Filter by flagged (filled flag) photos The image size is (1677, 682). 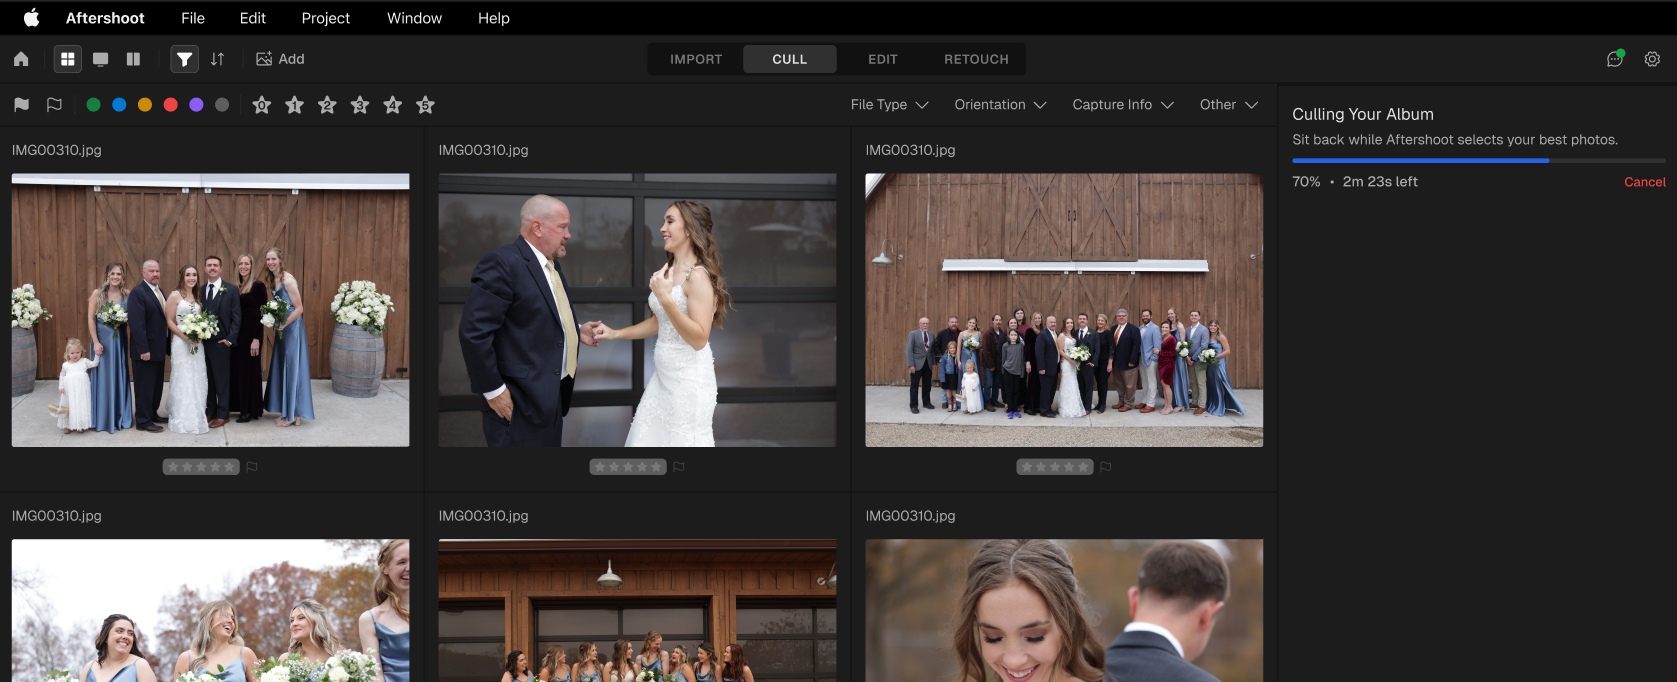click(x=22, y=105)
